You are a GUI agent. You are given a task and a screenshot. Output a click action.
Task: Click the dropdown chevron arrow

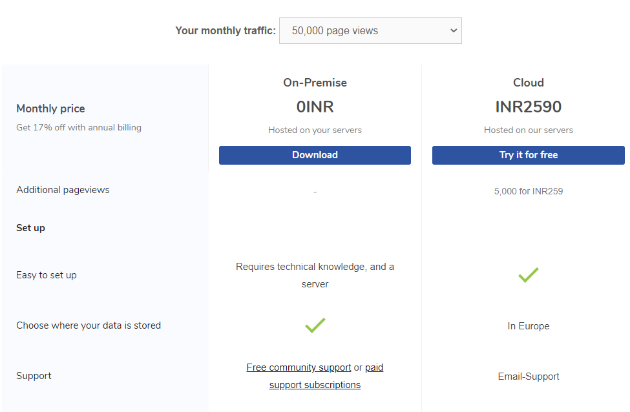tap(454, 31)
